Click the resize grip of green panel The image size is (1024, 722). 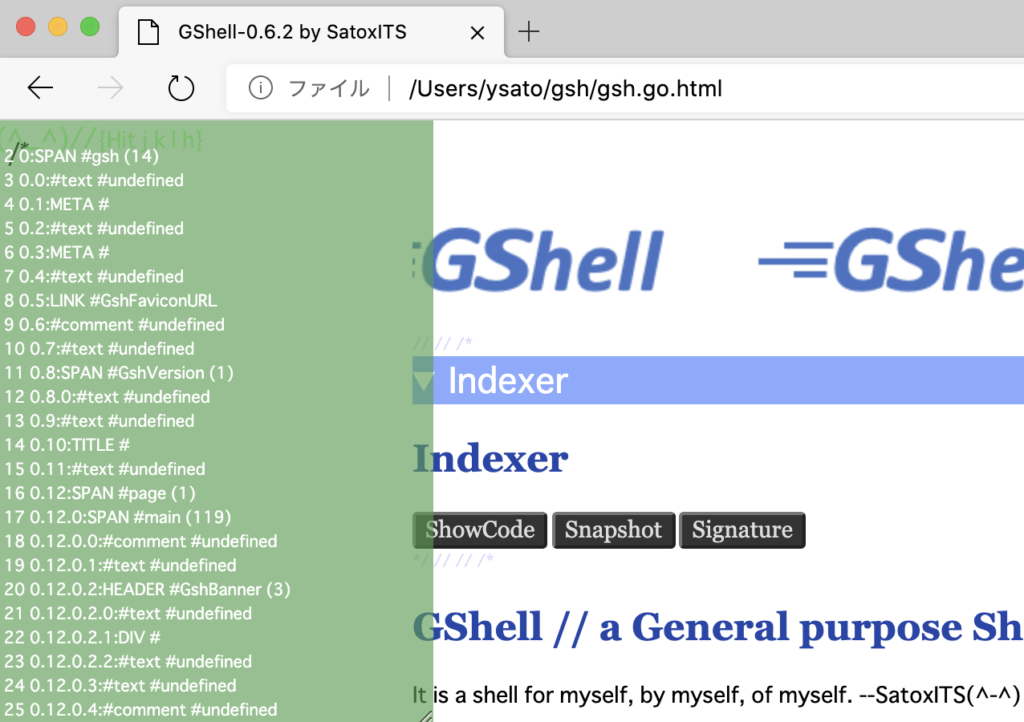click(424, 714)
